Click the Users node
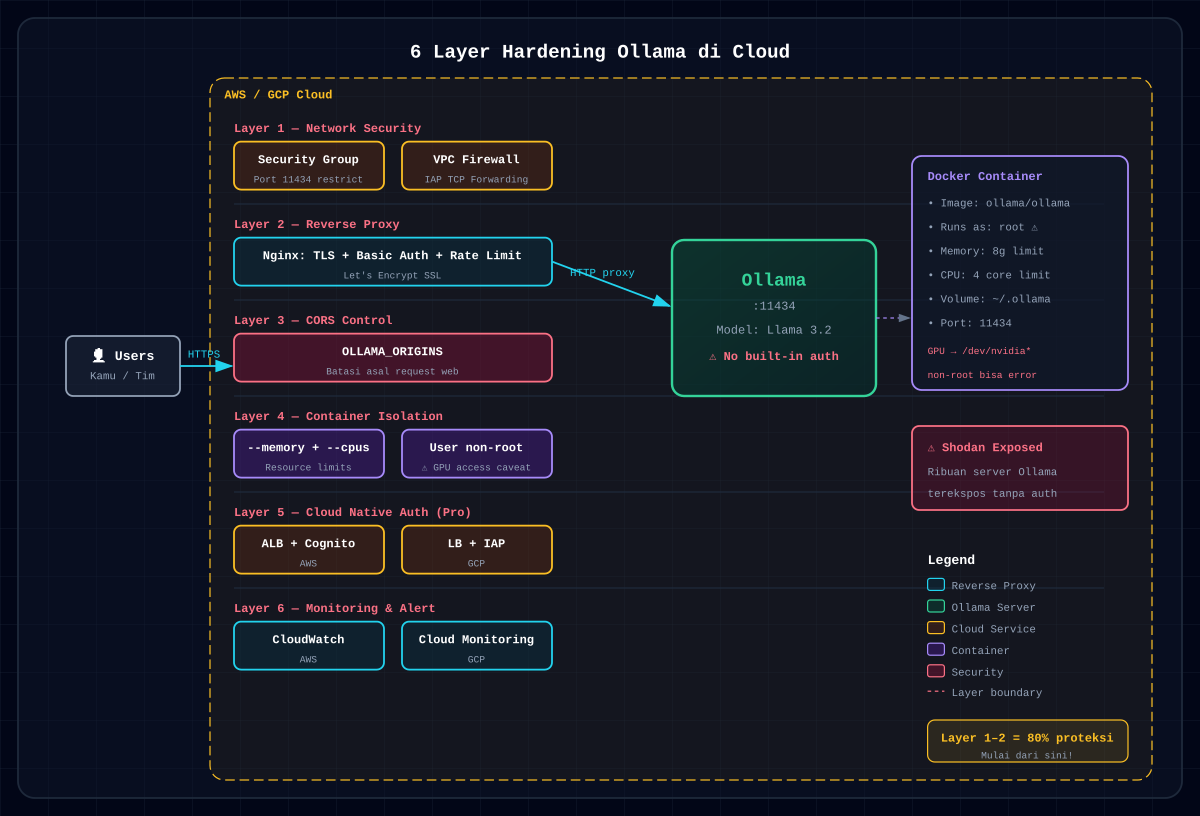Image resolution: width=1200 pixels, height=816 pixels. coord(123,366)
